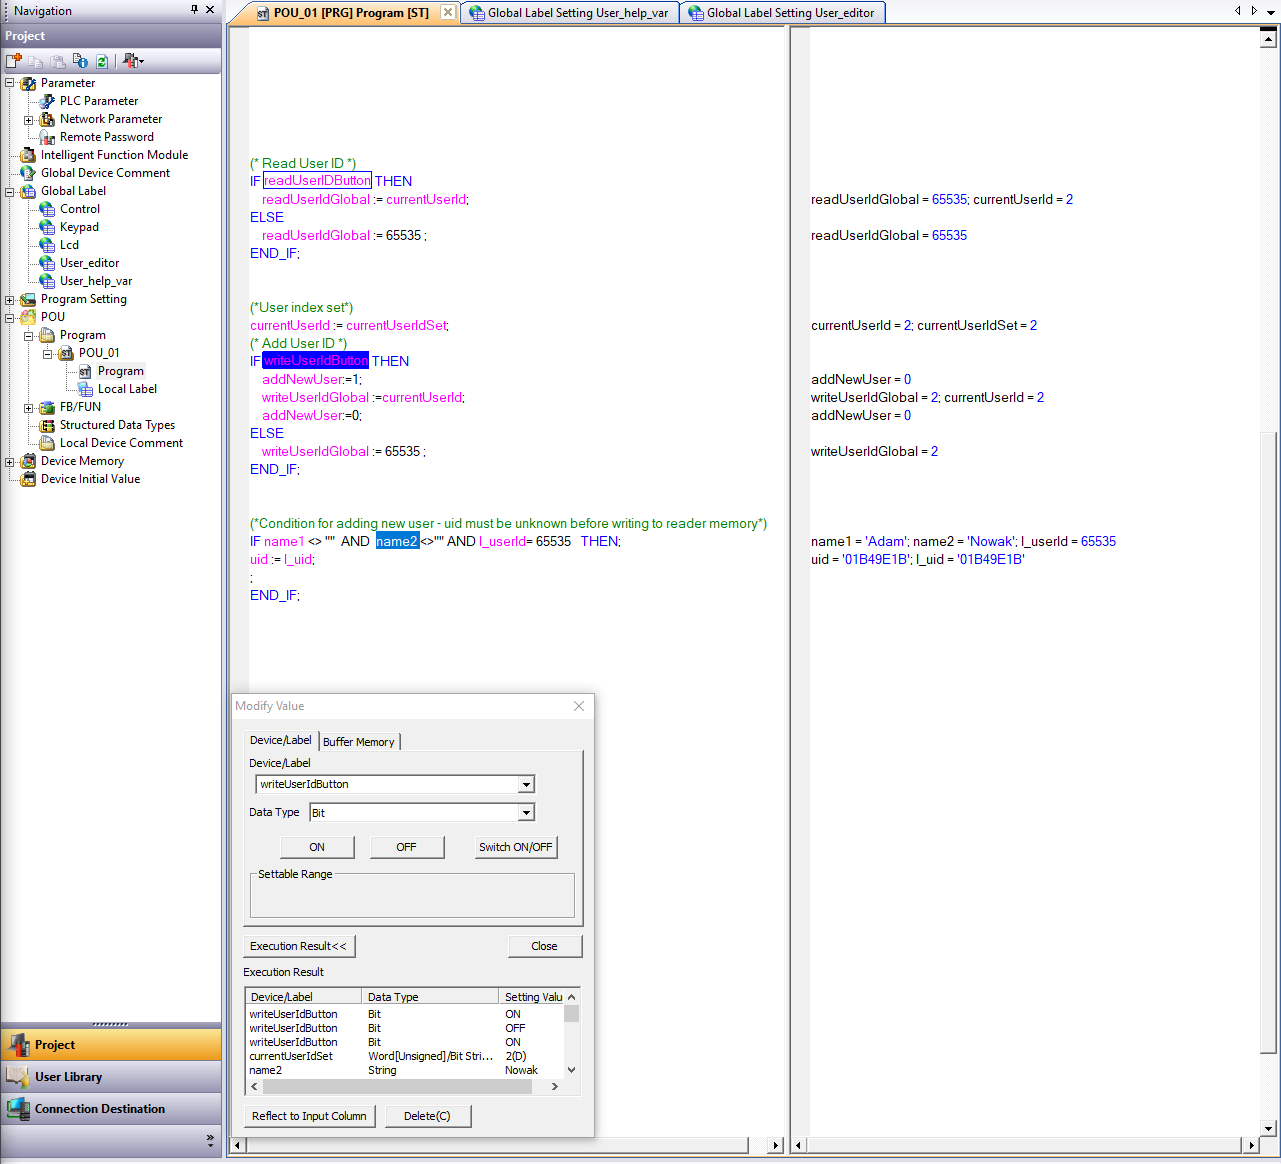1281x1164 pixels.
Task: Click the Device/Label column header
Action: (x=304, y=997)
